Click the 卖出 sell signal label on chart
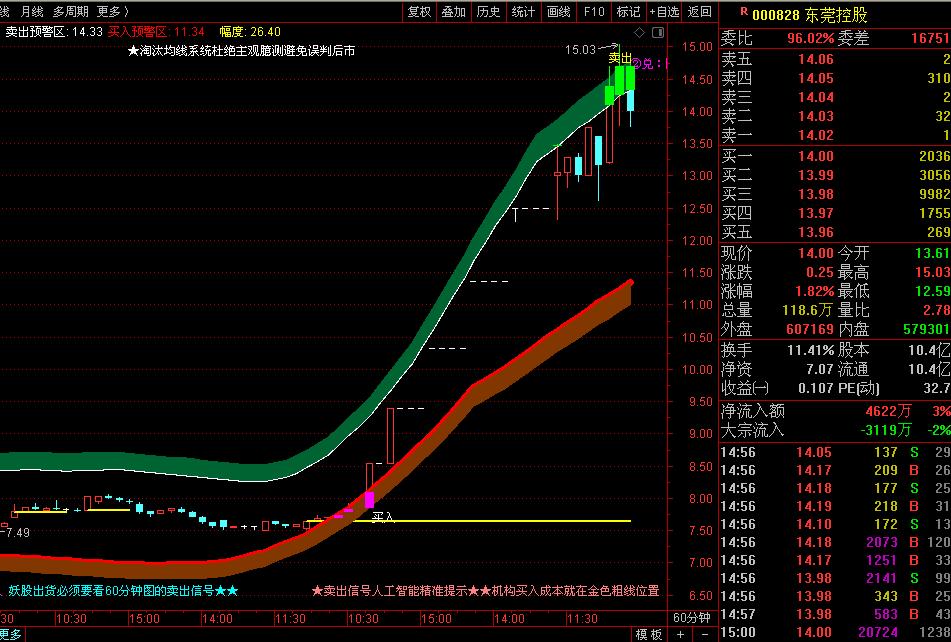The height and width of the screenshot is (642, 951). click(x=618, y=60)
